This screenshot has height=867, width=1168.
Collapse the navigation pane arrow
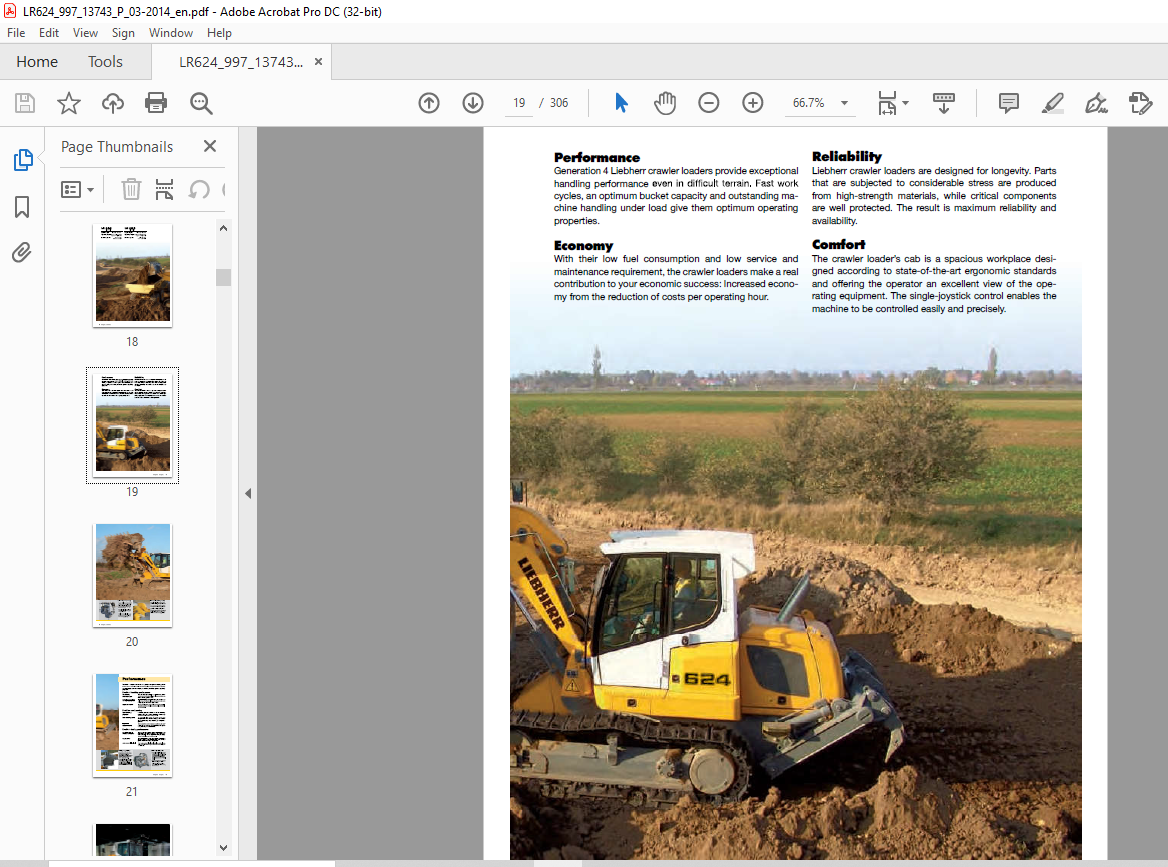(x=248, y=493)
